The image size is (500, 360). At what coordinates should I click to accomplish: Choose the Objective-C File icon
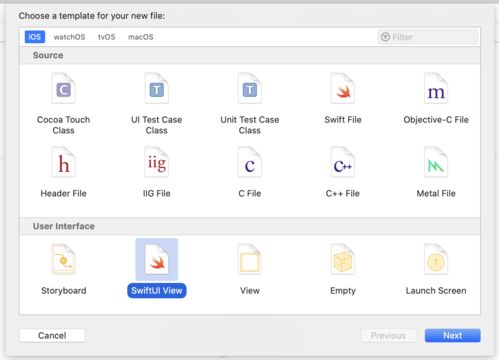click(436, 88)
